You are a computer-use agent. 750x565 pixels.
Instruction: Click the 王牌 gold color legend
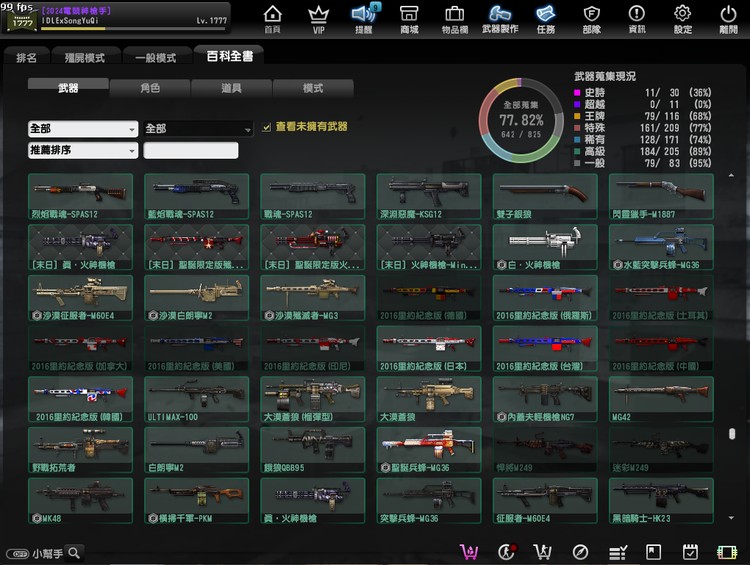point(577,116)
